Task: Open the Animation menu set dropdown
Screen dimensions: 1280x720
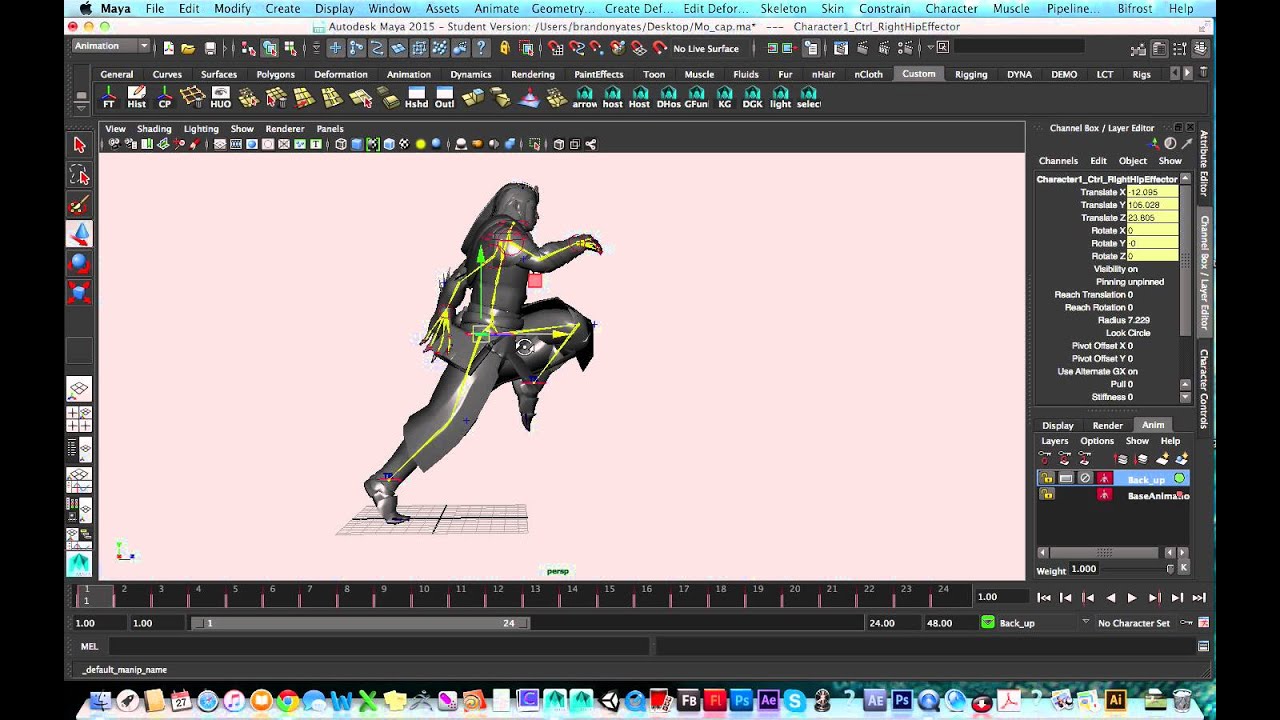Action: [x=111, y=46]
